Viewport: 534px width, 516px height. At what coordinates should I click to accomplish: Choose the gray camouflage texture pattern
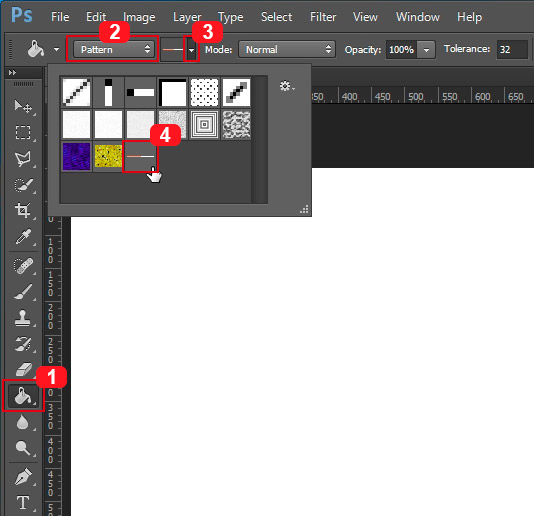pyautogui.click(x=236, y=124)
